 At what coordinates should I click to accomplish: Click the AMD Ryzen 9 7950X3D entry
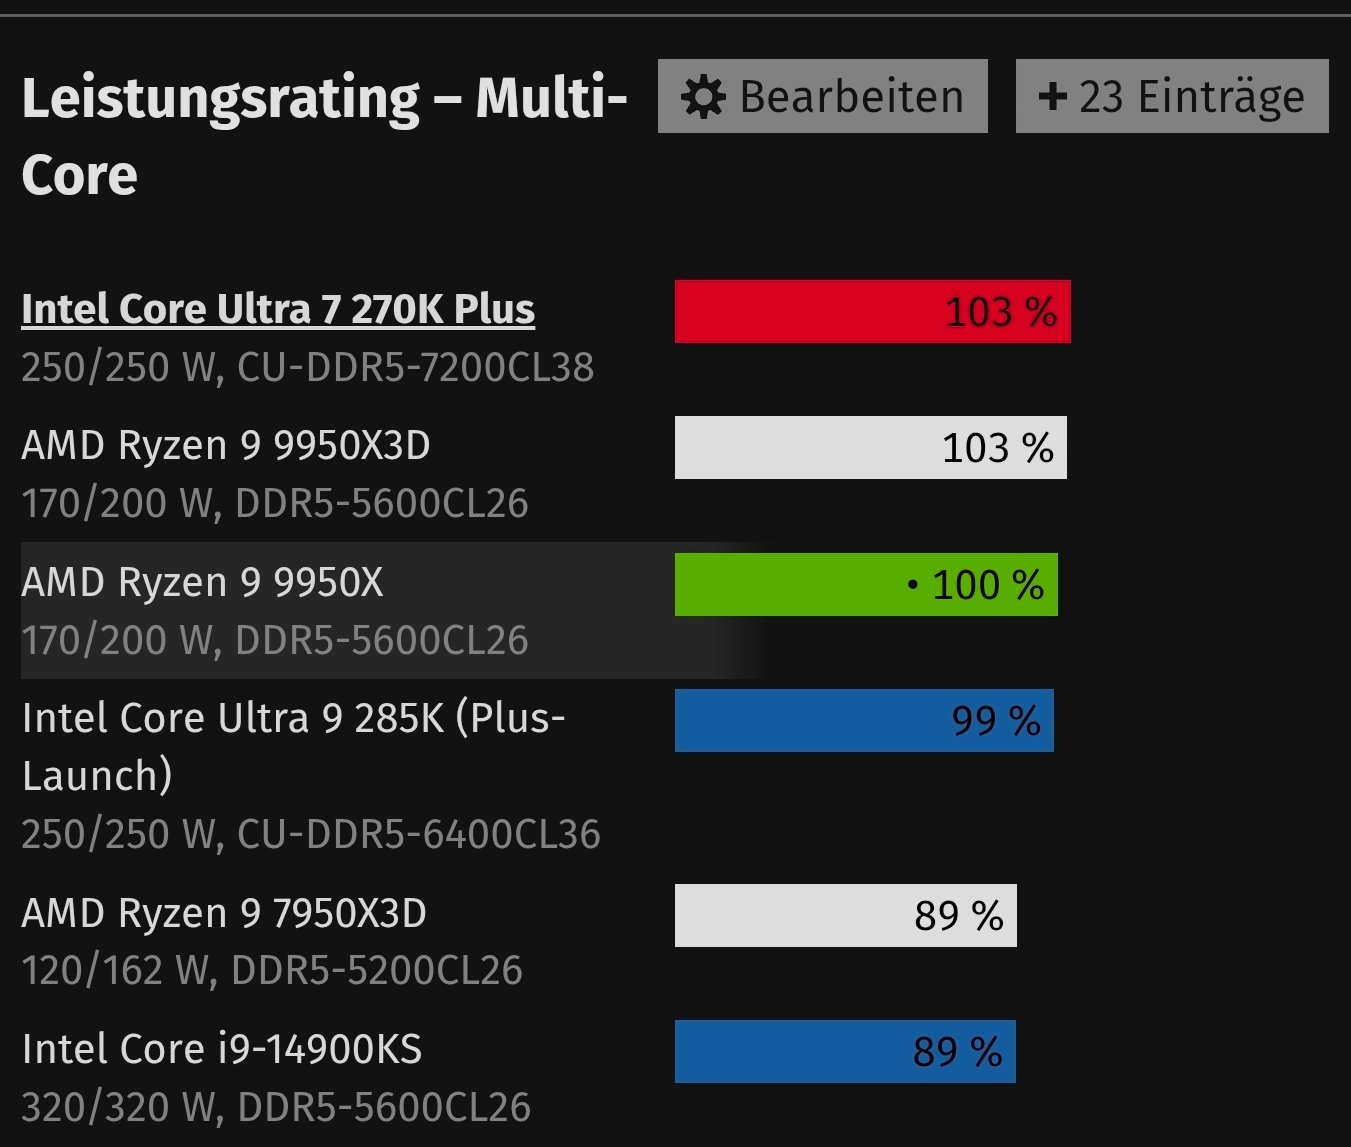point(224,913)
